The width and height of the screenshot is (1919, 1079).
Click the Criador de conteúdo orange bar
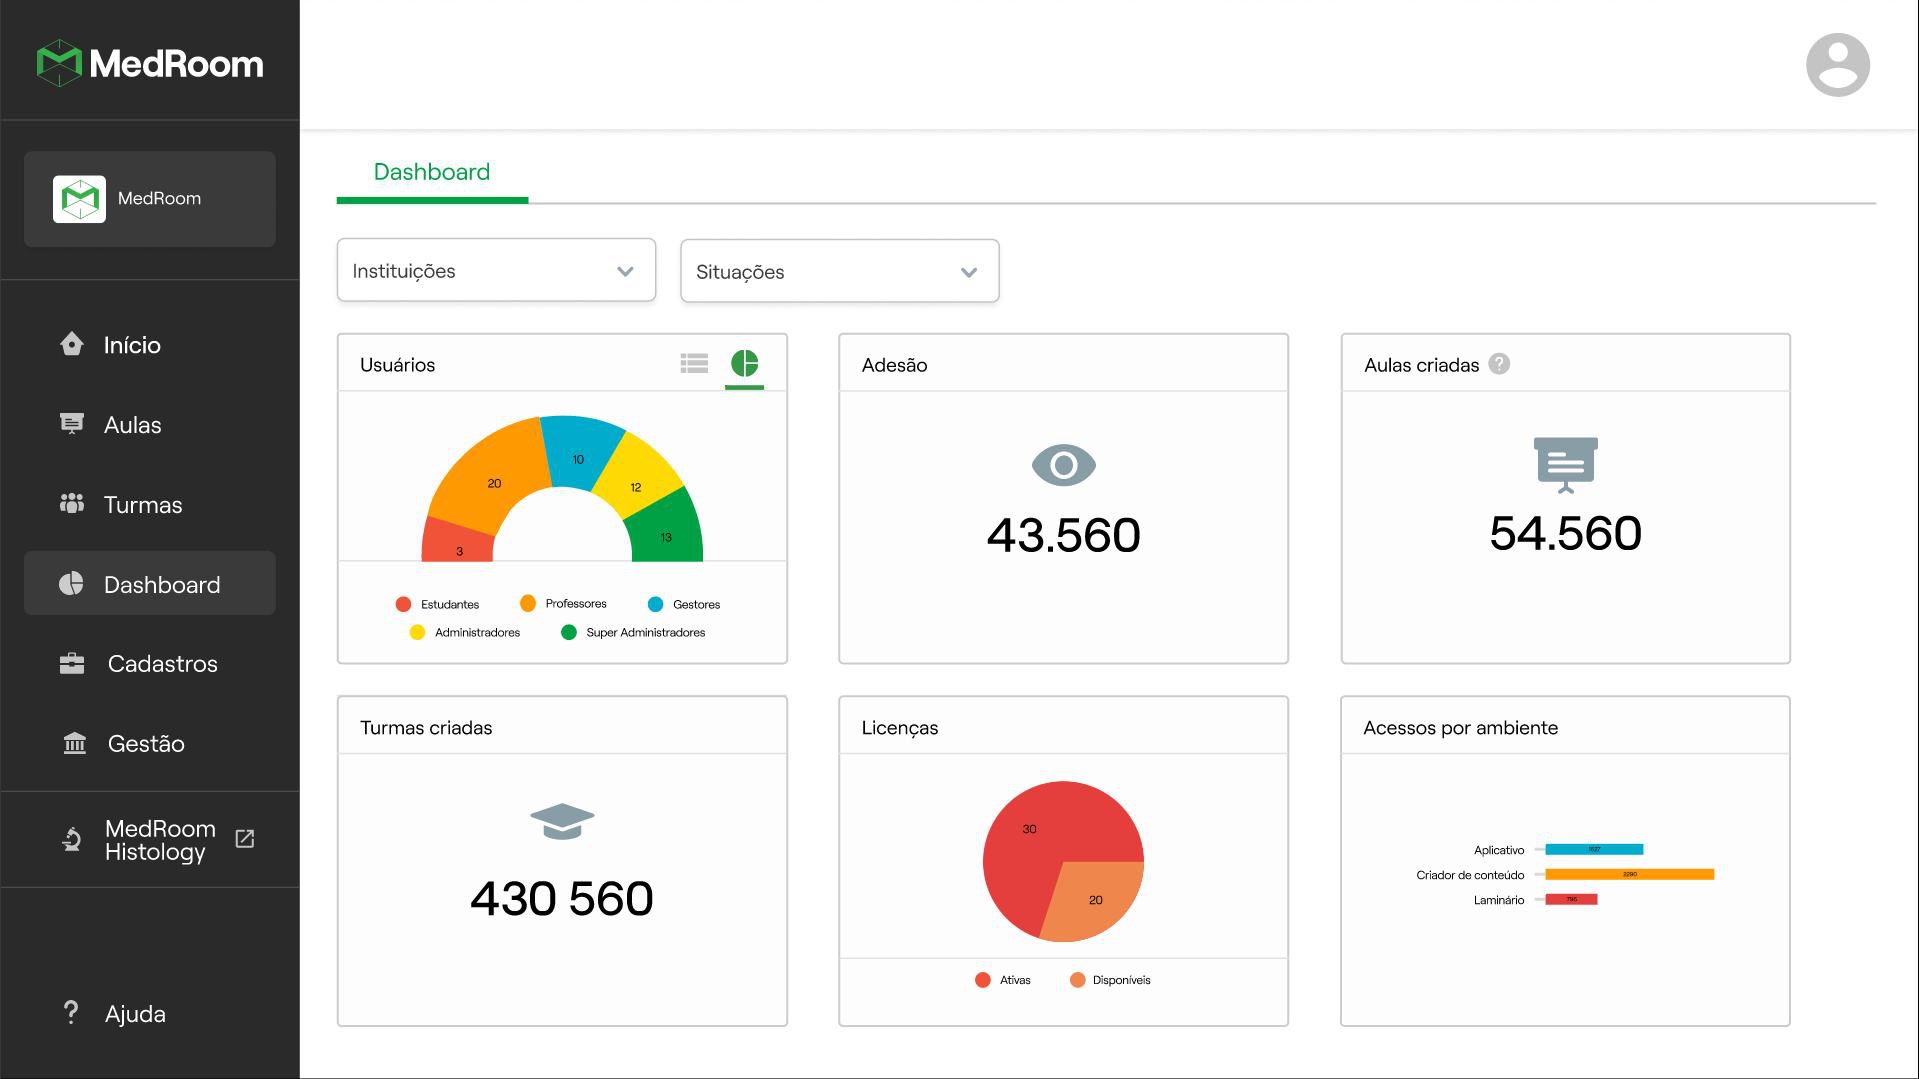1629,874
